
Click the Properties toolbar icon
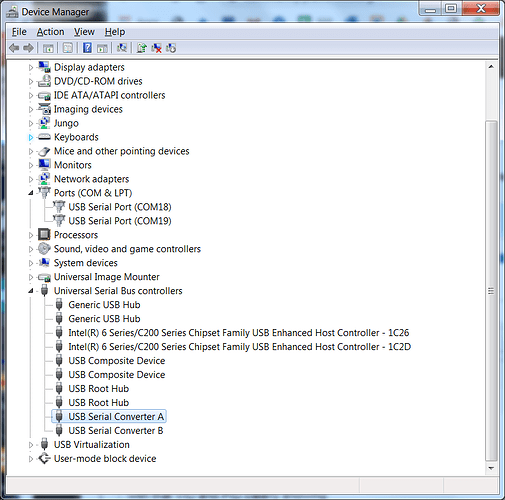pos(68,48)
